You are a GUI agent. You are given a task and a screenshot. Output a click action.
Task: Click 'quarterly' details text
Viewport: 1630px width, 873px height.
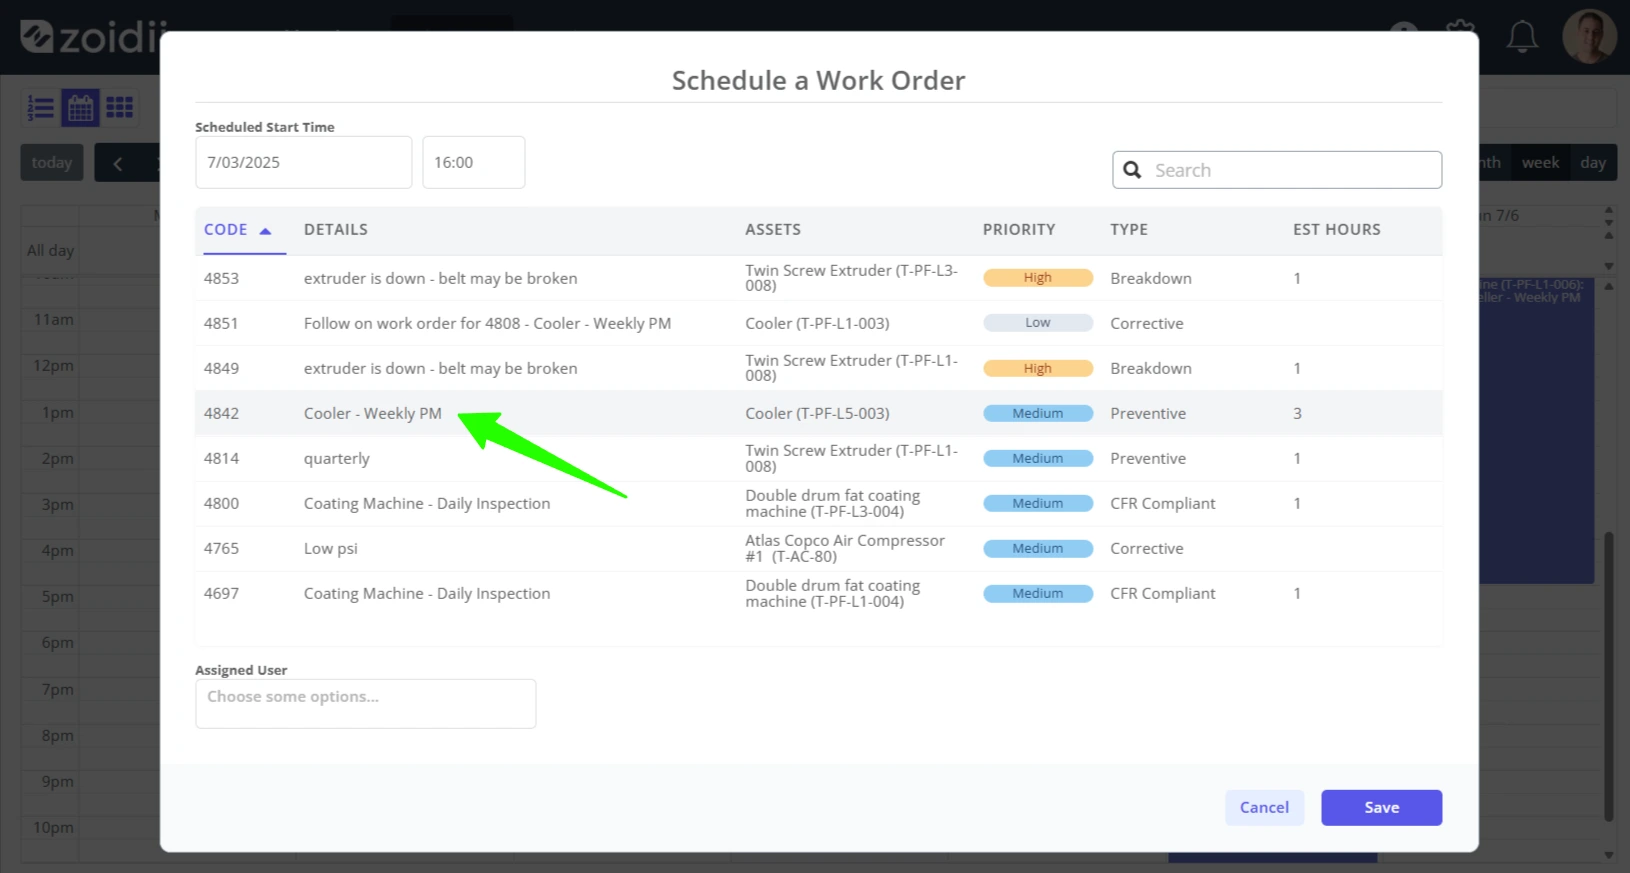(x=337, y=458)
